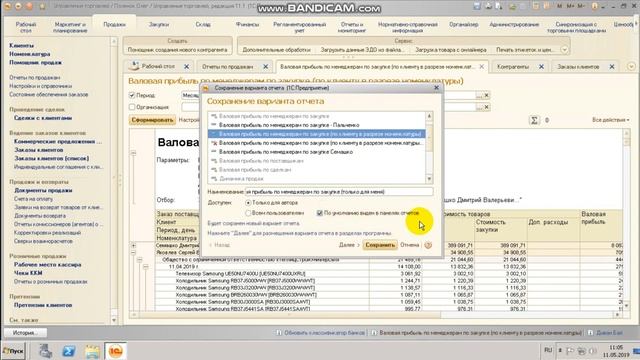Open the Органайзер section
The height and width of the screenshot is (360, 640).
point(464,24)
